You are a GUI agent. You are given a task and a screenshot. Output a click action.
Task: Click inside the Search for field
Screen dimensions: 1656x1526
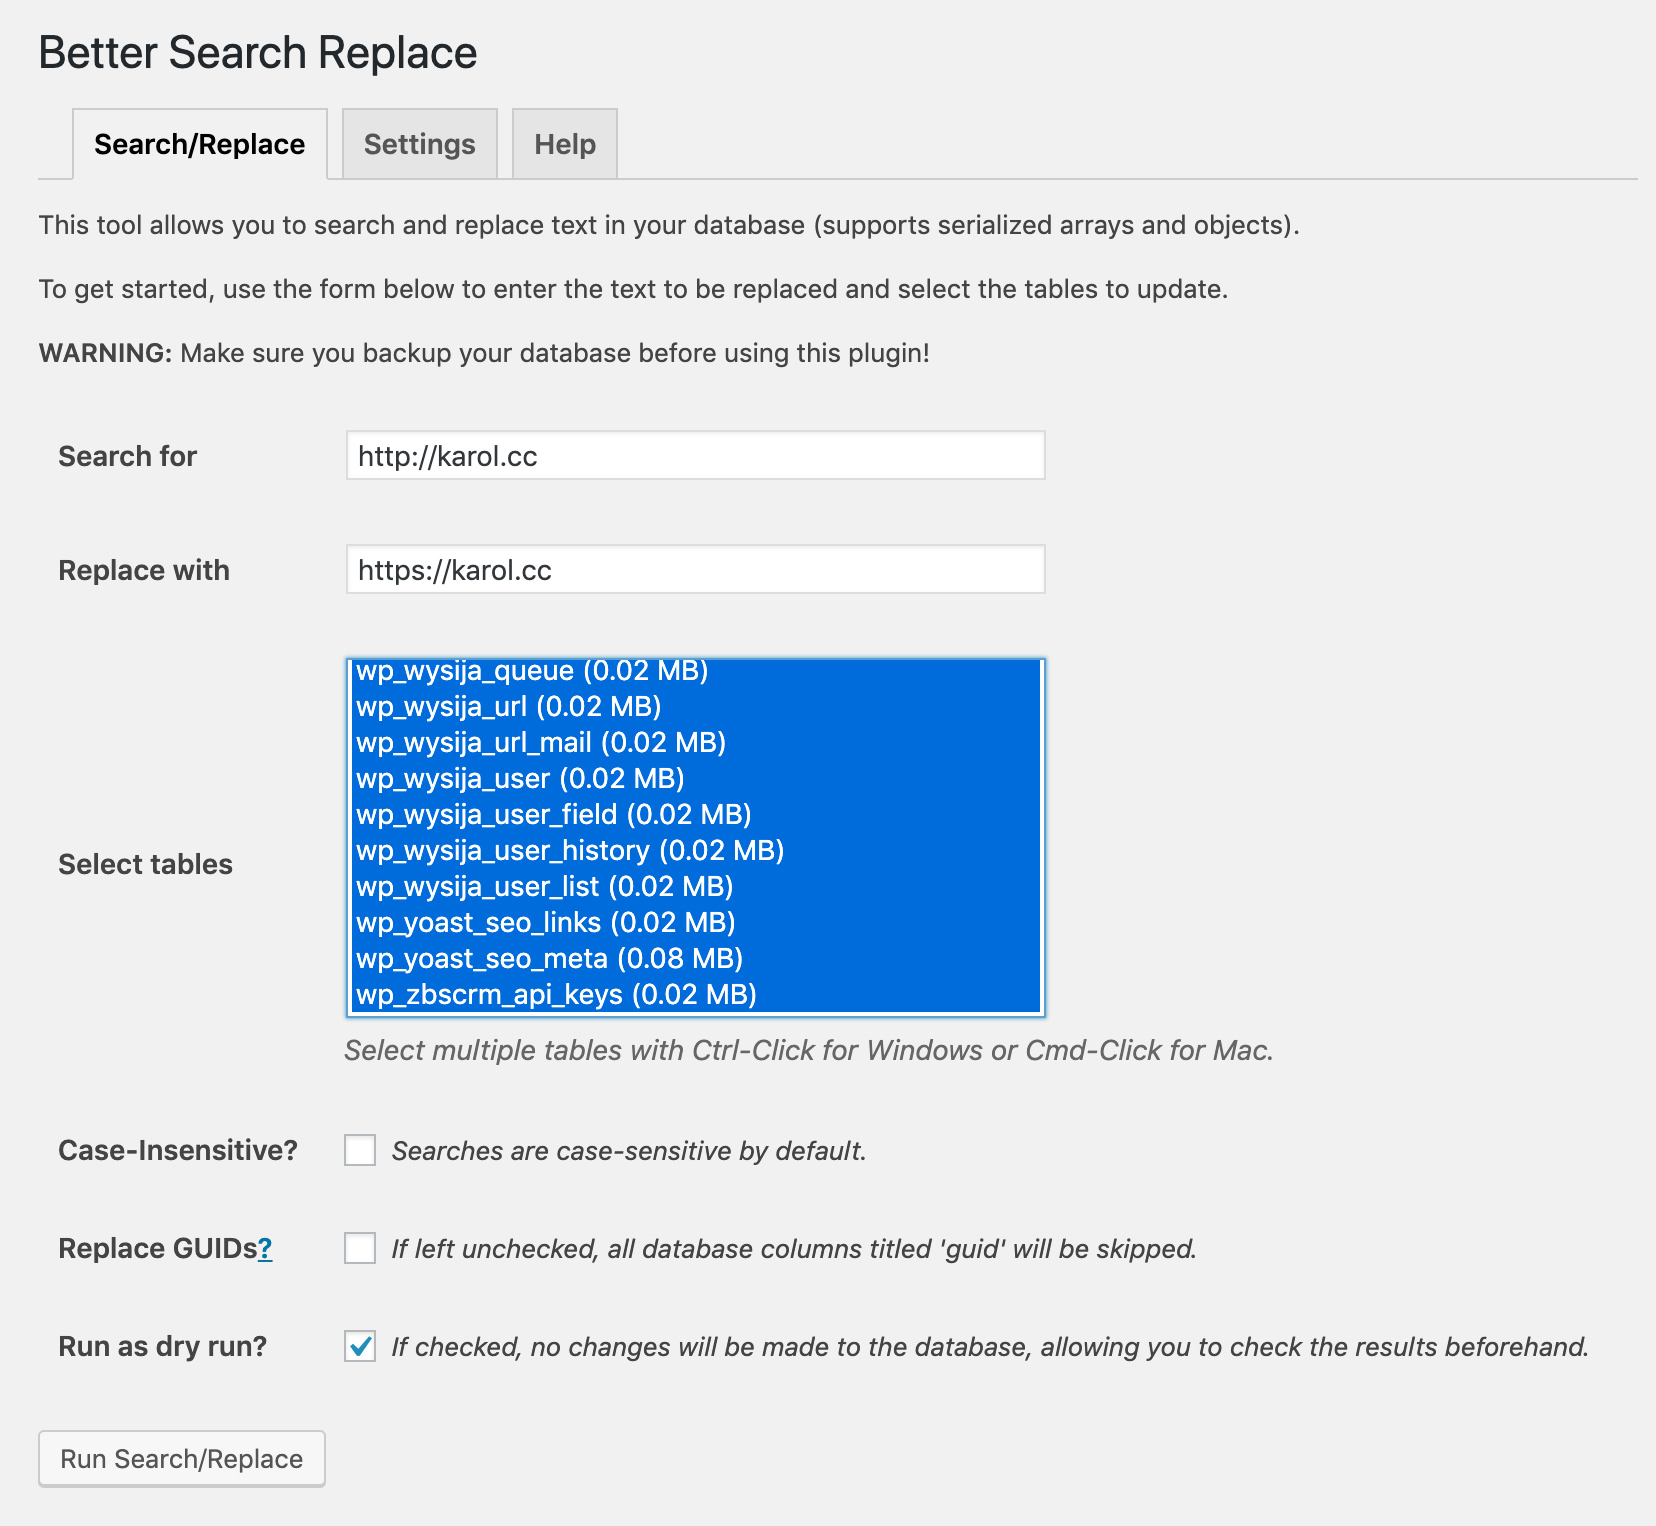click(694, 456)
